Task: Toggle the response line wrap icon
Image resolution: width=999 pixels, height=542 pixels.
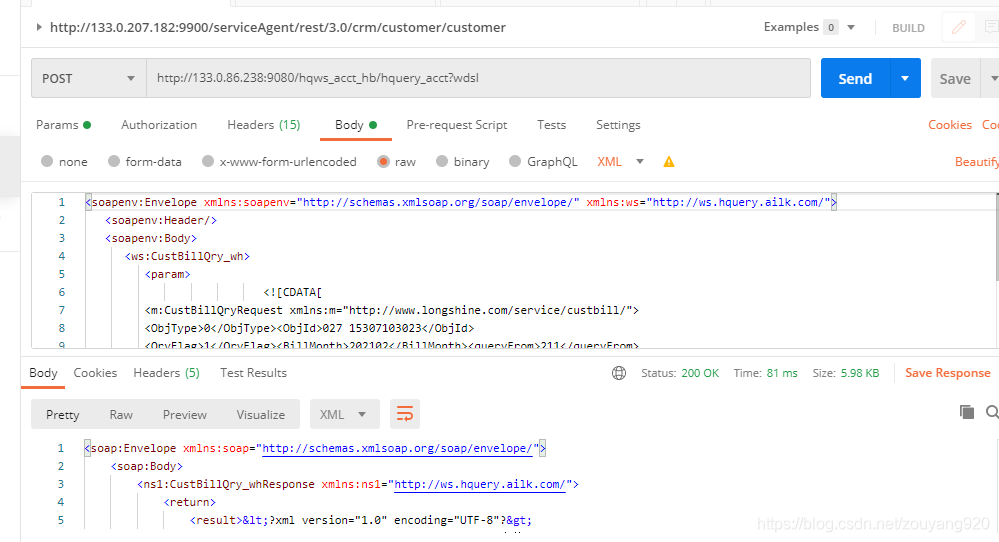Action: tap(405, 415)
